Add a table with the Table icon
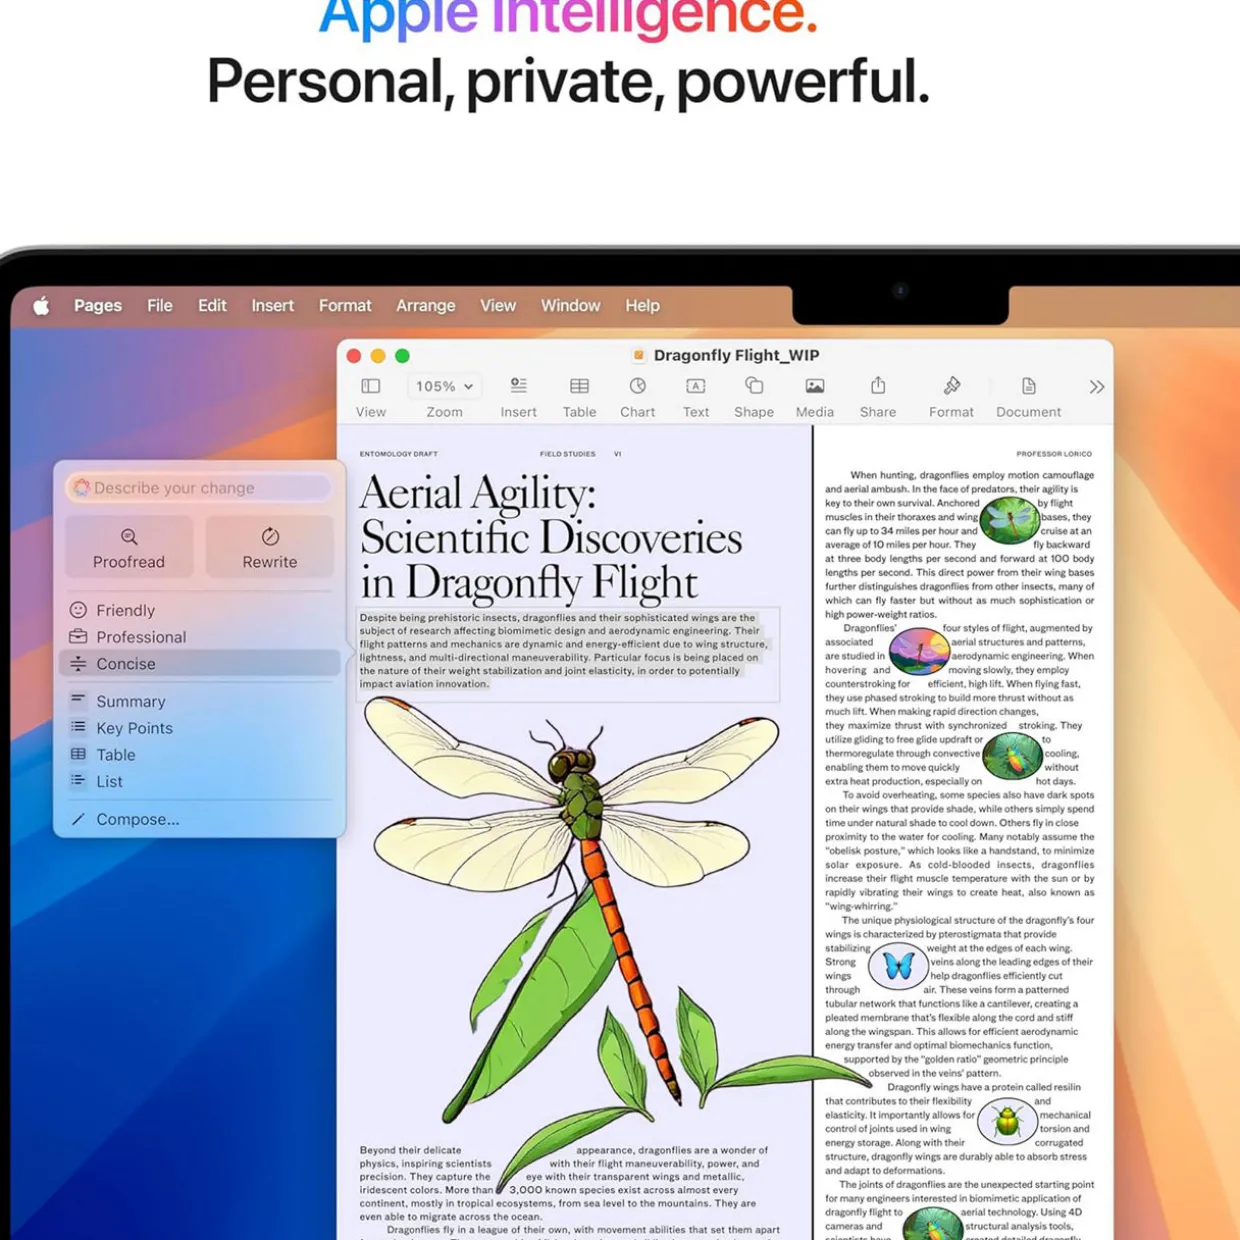 579,387
